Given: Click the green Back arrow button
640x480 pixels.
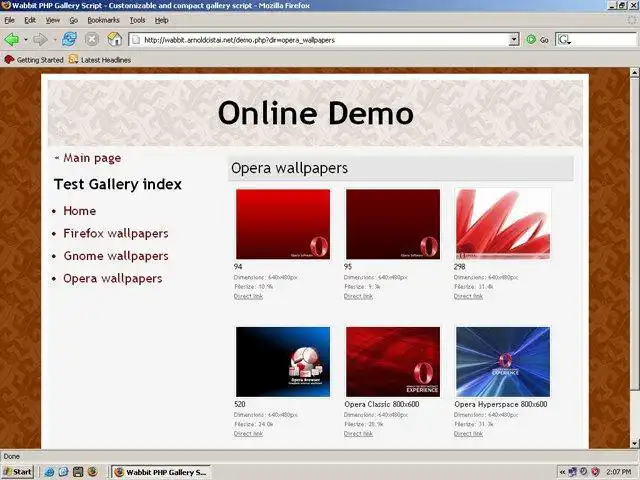Looking at the screenshot, I should tap(12, 40).
